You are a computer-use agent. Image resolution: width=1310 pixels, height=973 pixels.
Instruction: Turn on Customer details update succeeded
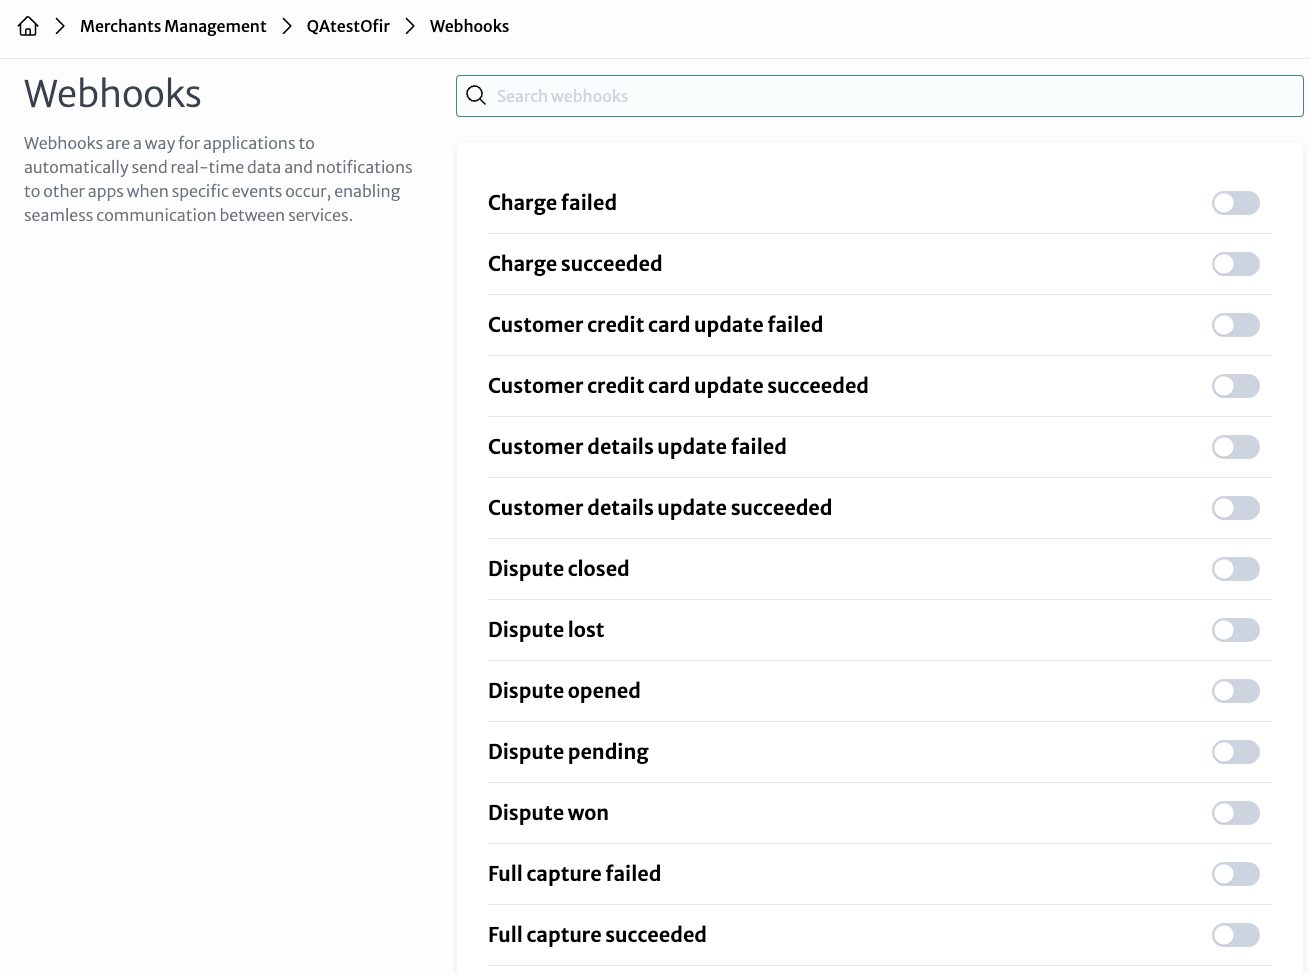coord(1236,508)
